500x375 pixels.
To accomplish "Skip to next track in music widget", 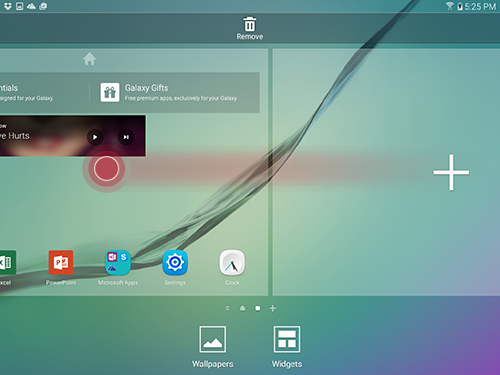I will point(126,137).
